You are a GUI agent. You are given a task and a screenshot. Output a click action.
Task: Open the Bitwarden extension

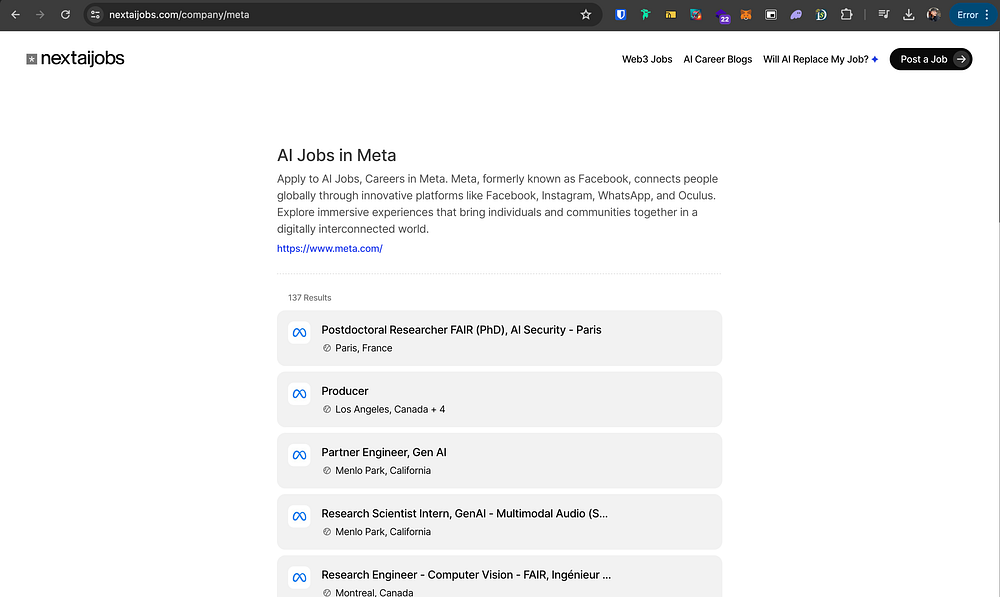[621, 15]
